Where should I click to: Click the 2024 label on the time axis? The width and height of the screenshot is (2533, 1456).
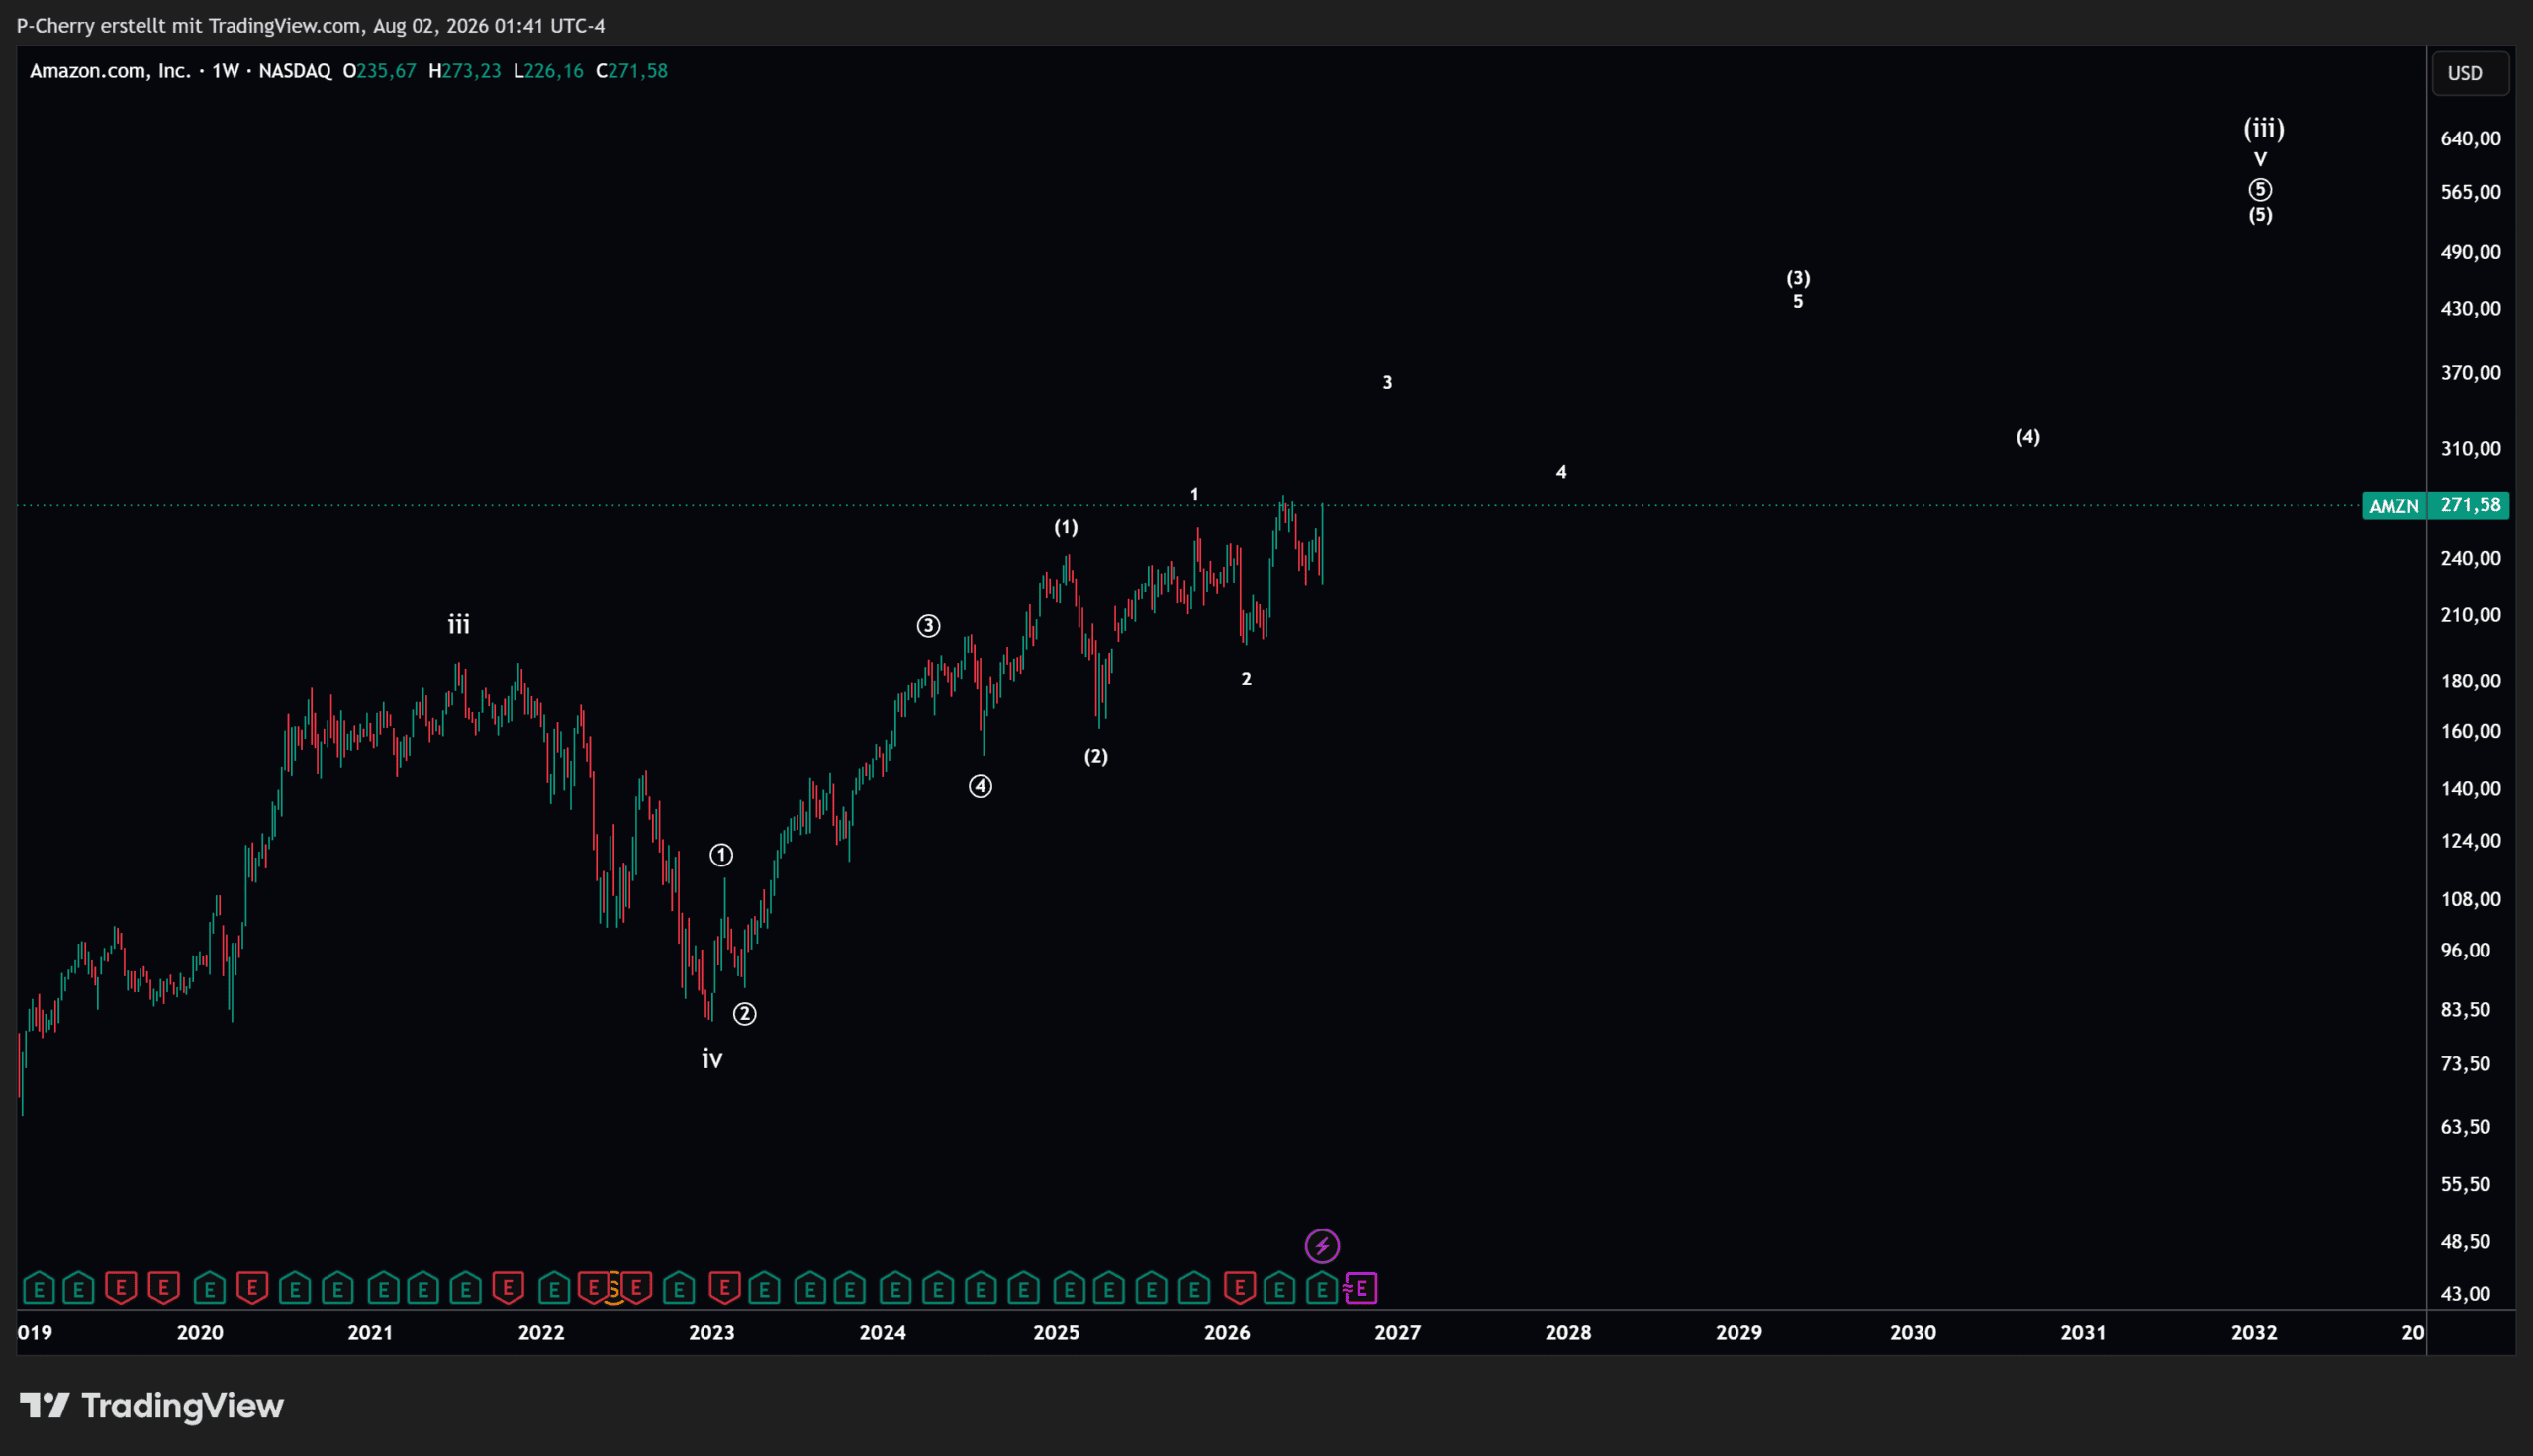tap(883, 1333)
